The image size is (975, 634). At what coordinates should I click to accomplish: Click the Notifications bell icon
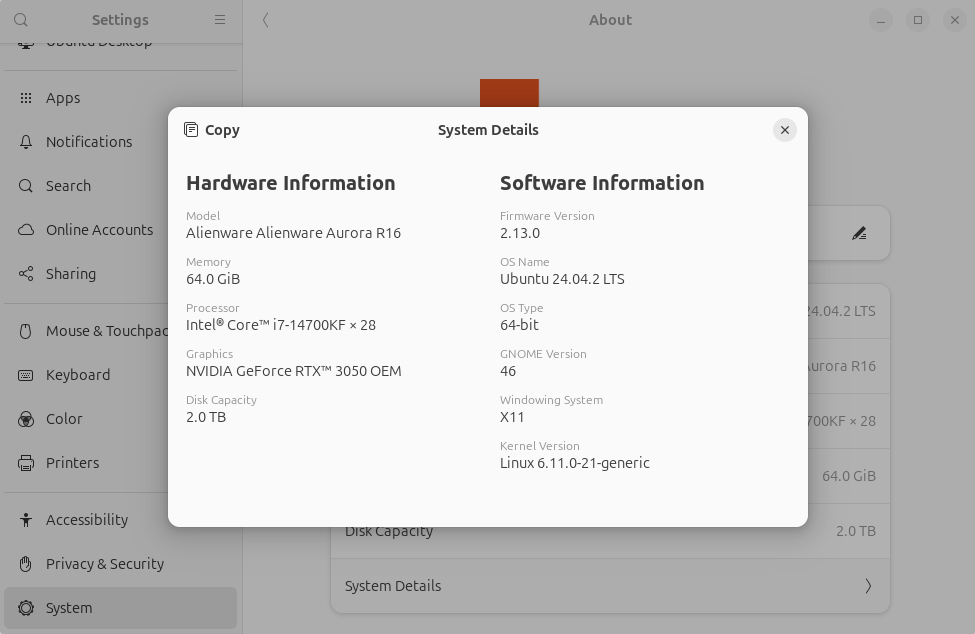pos(25,142)
